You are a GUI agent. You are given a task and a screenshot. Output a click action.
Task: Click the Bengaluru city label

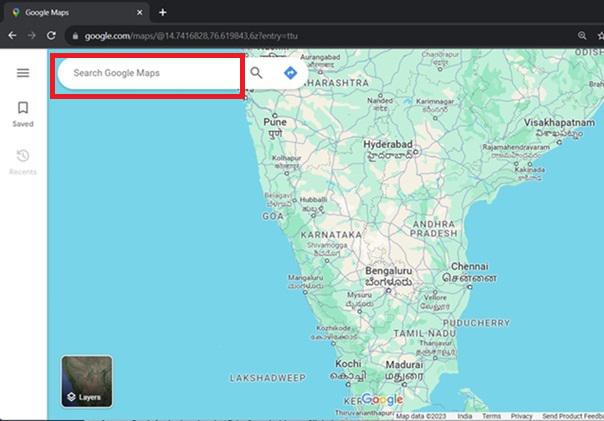[x=389, y=271]
